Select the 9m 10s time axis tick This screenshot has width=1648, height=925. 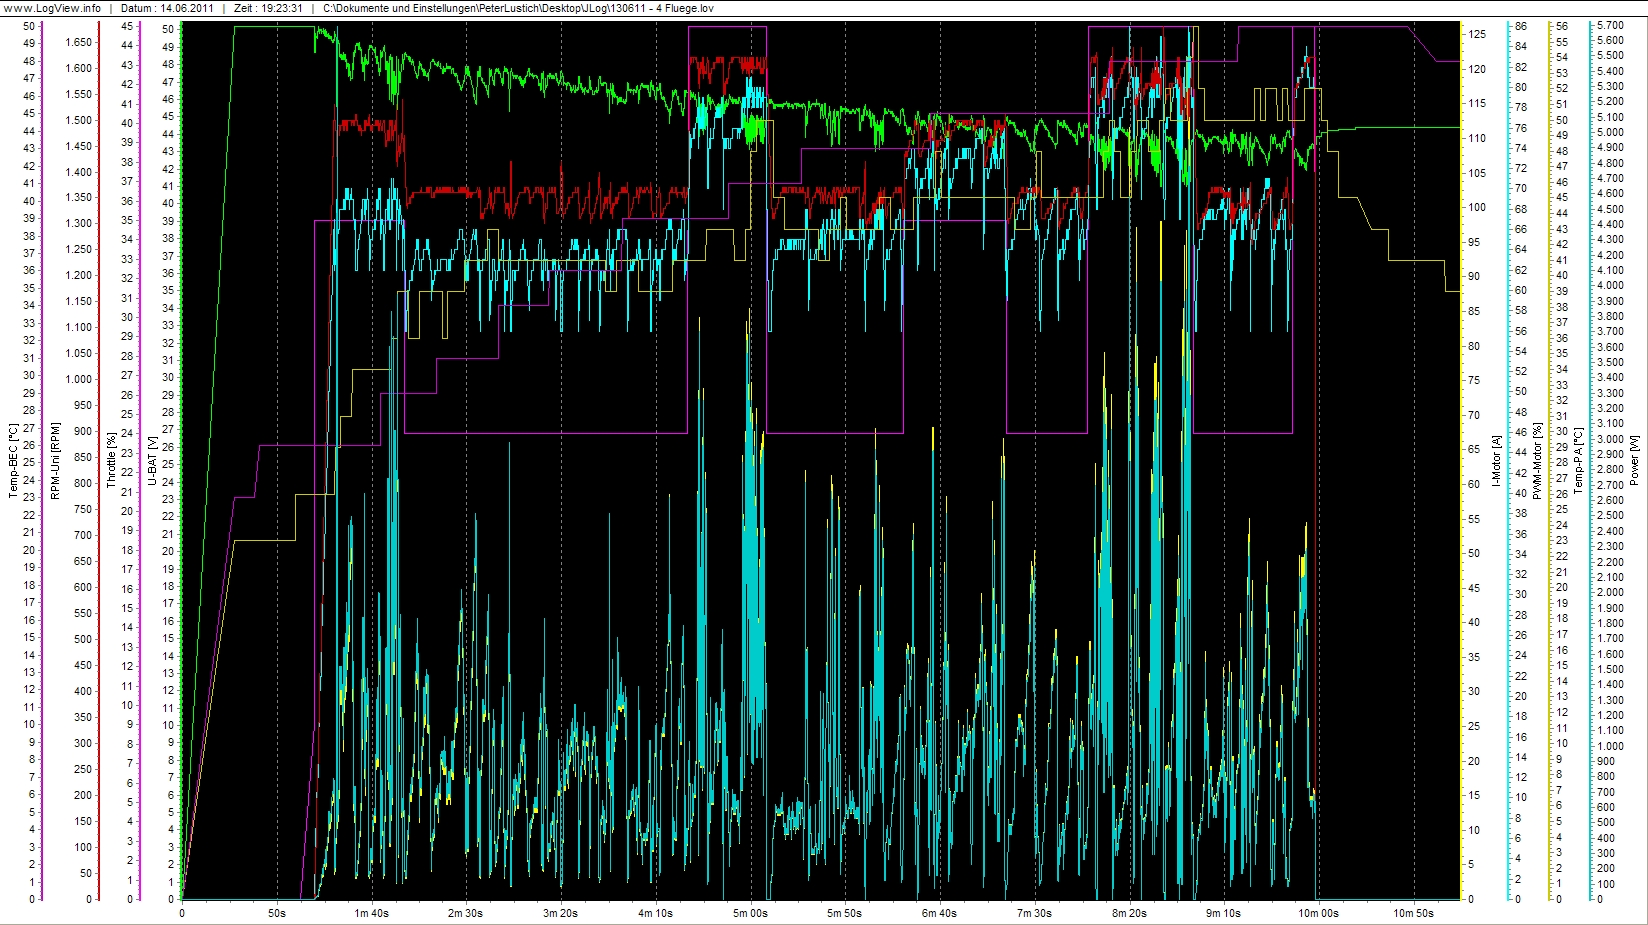point(1224,913)
